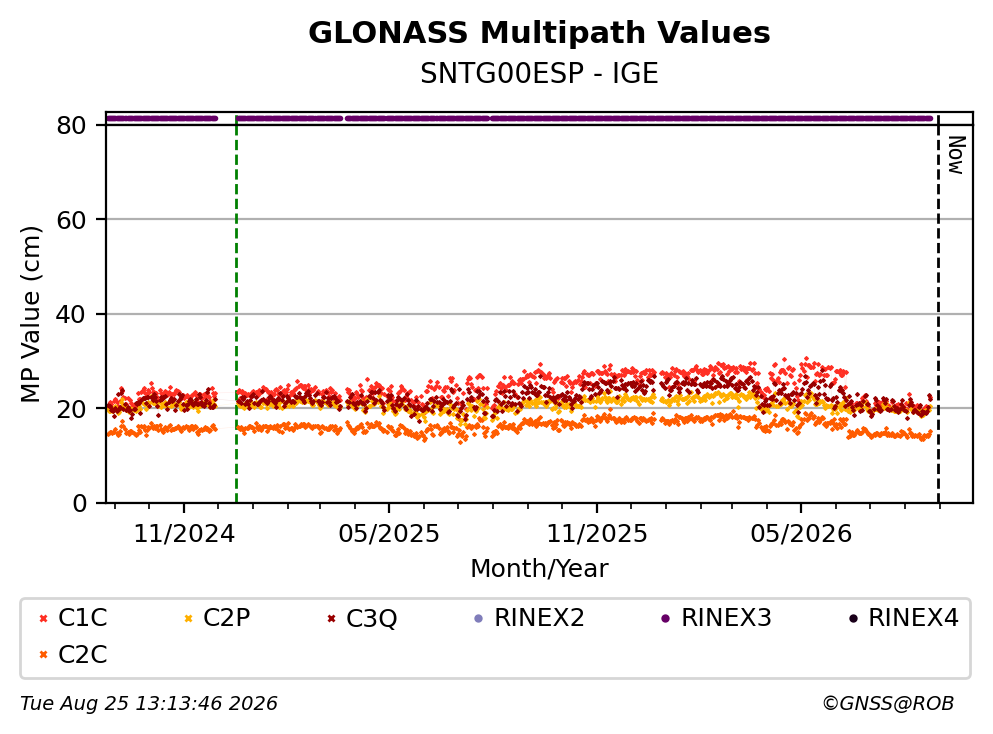Click the RINEX2 lavender legend dot
Viewport: 993px width, 734px height.
479,618
